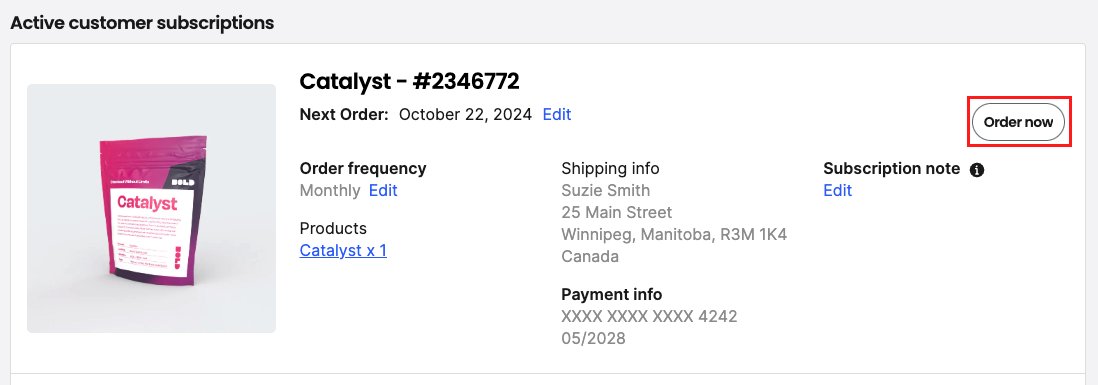Viewport: 1098px width, 385px height.
Task: Open the Catalyst x 1 product link
Action: (x=343, y=251)
